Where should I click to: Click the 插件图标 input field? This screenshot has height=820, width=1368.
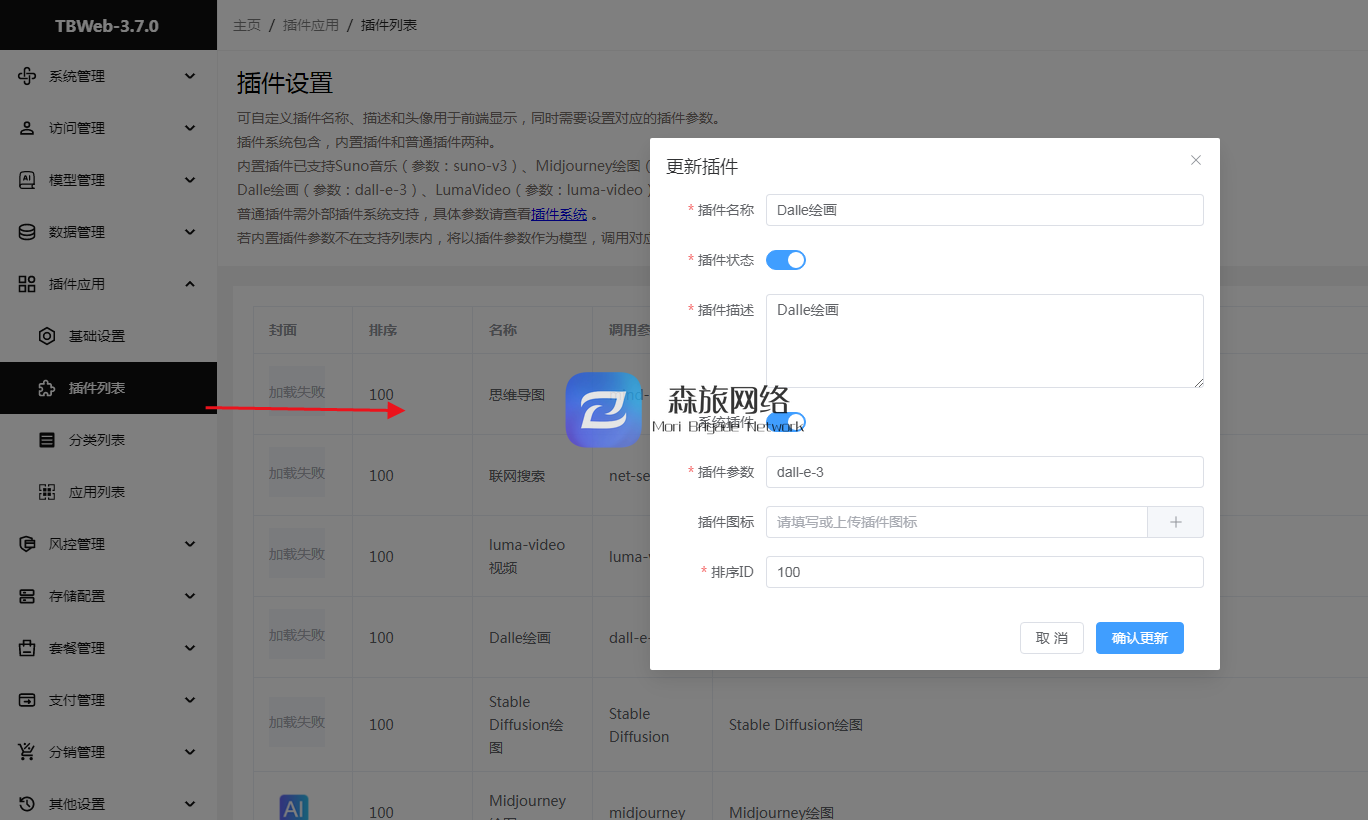tap(957, 522)
